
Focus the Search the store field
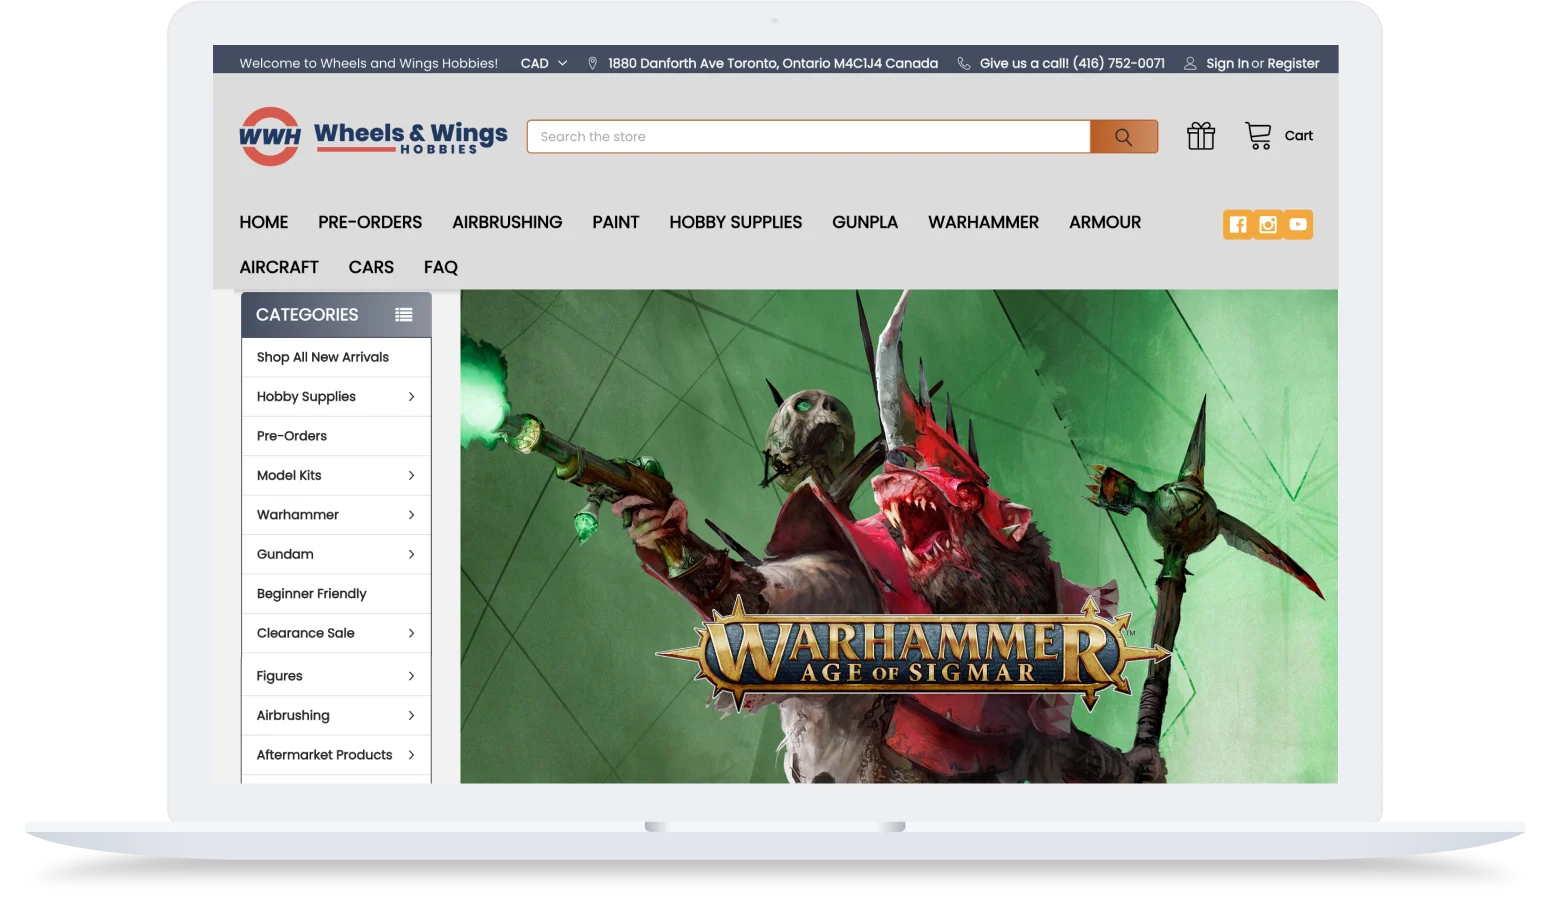tap(808, 137)
